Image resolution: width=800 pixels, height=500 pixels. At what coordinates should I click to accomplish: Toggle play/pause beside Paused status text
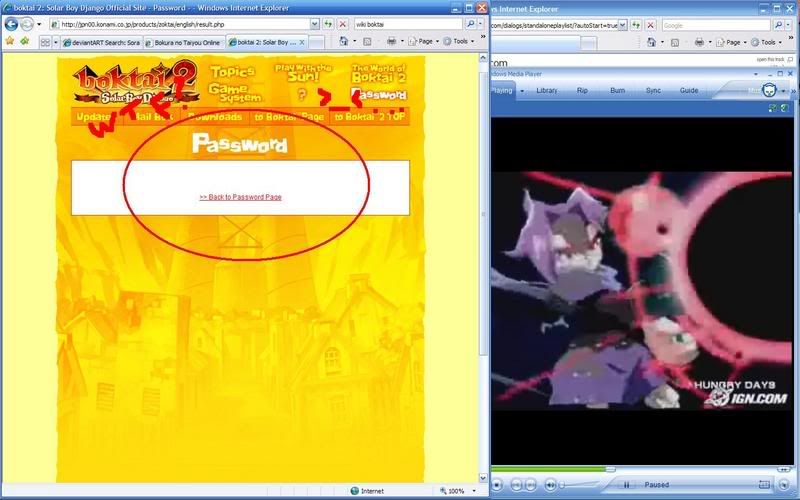pos(627,485)
